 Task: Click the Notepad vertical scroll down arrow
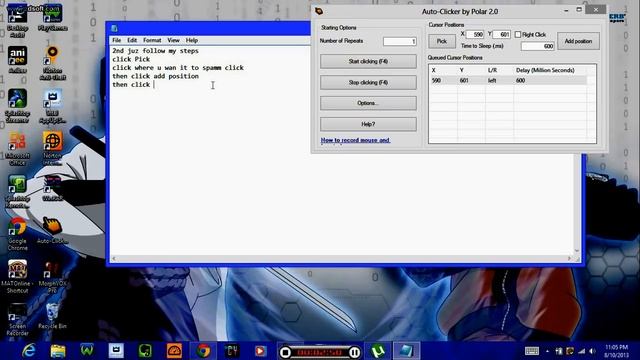tap(577, 251)
